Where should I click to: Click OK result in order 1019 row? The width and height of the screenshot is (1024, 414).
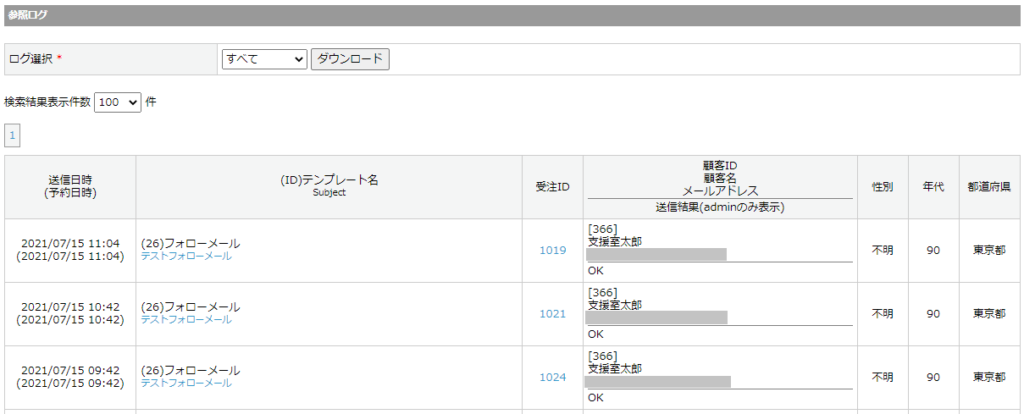point(596,270)
